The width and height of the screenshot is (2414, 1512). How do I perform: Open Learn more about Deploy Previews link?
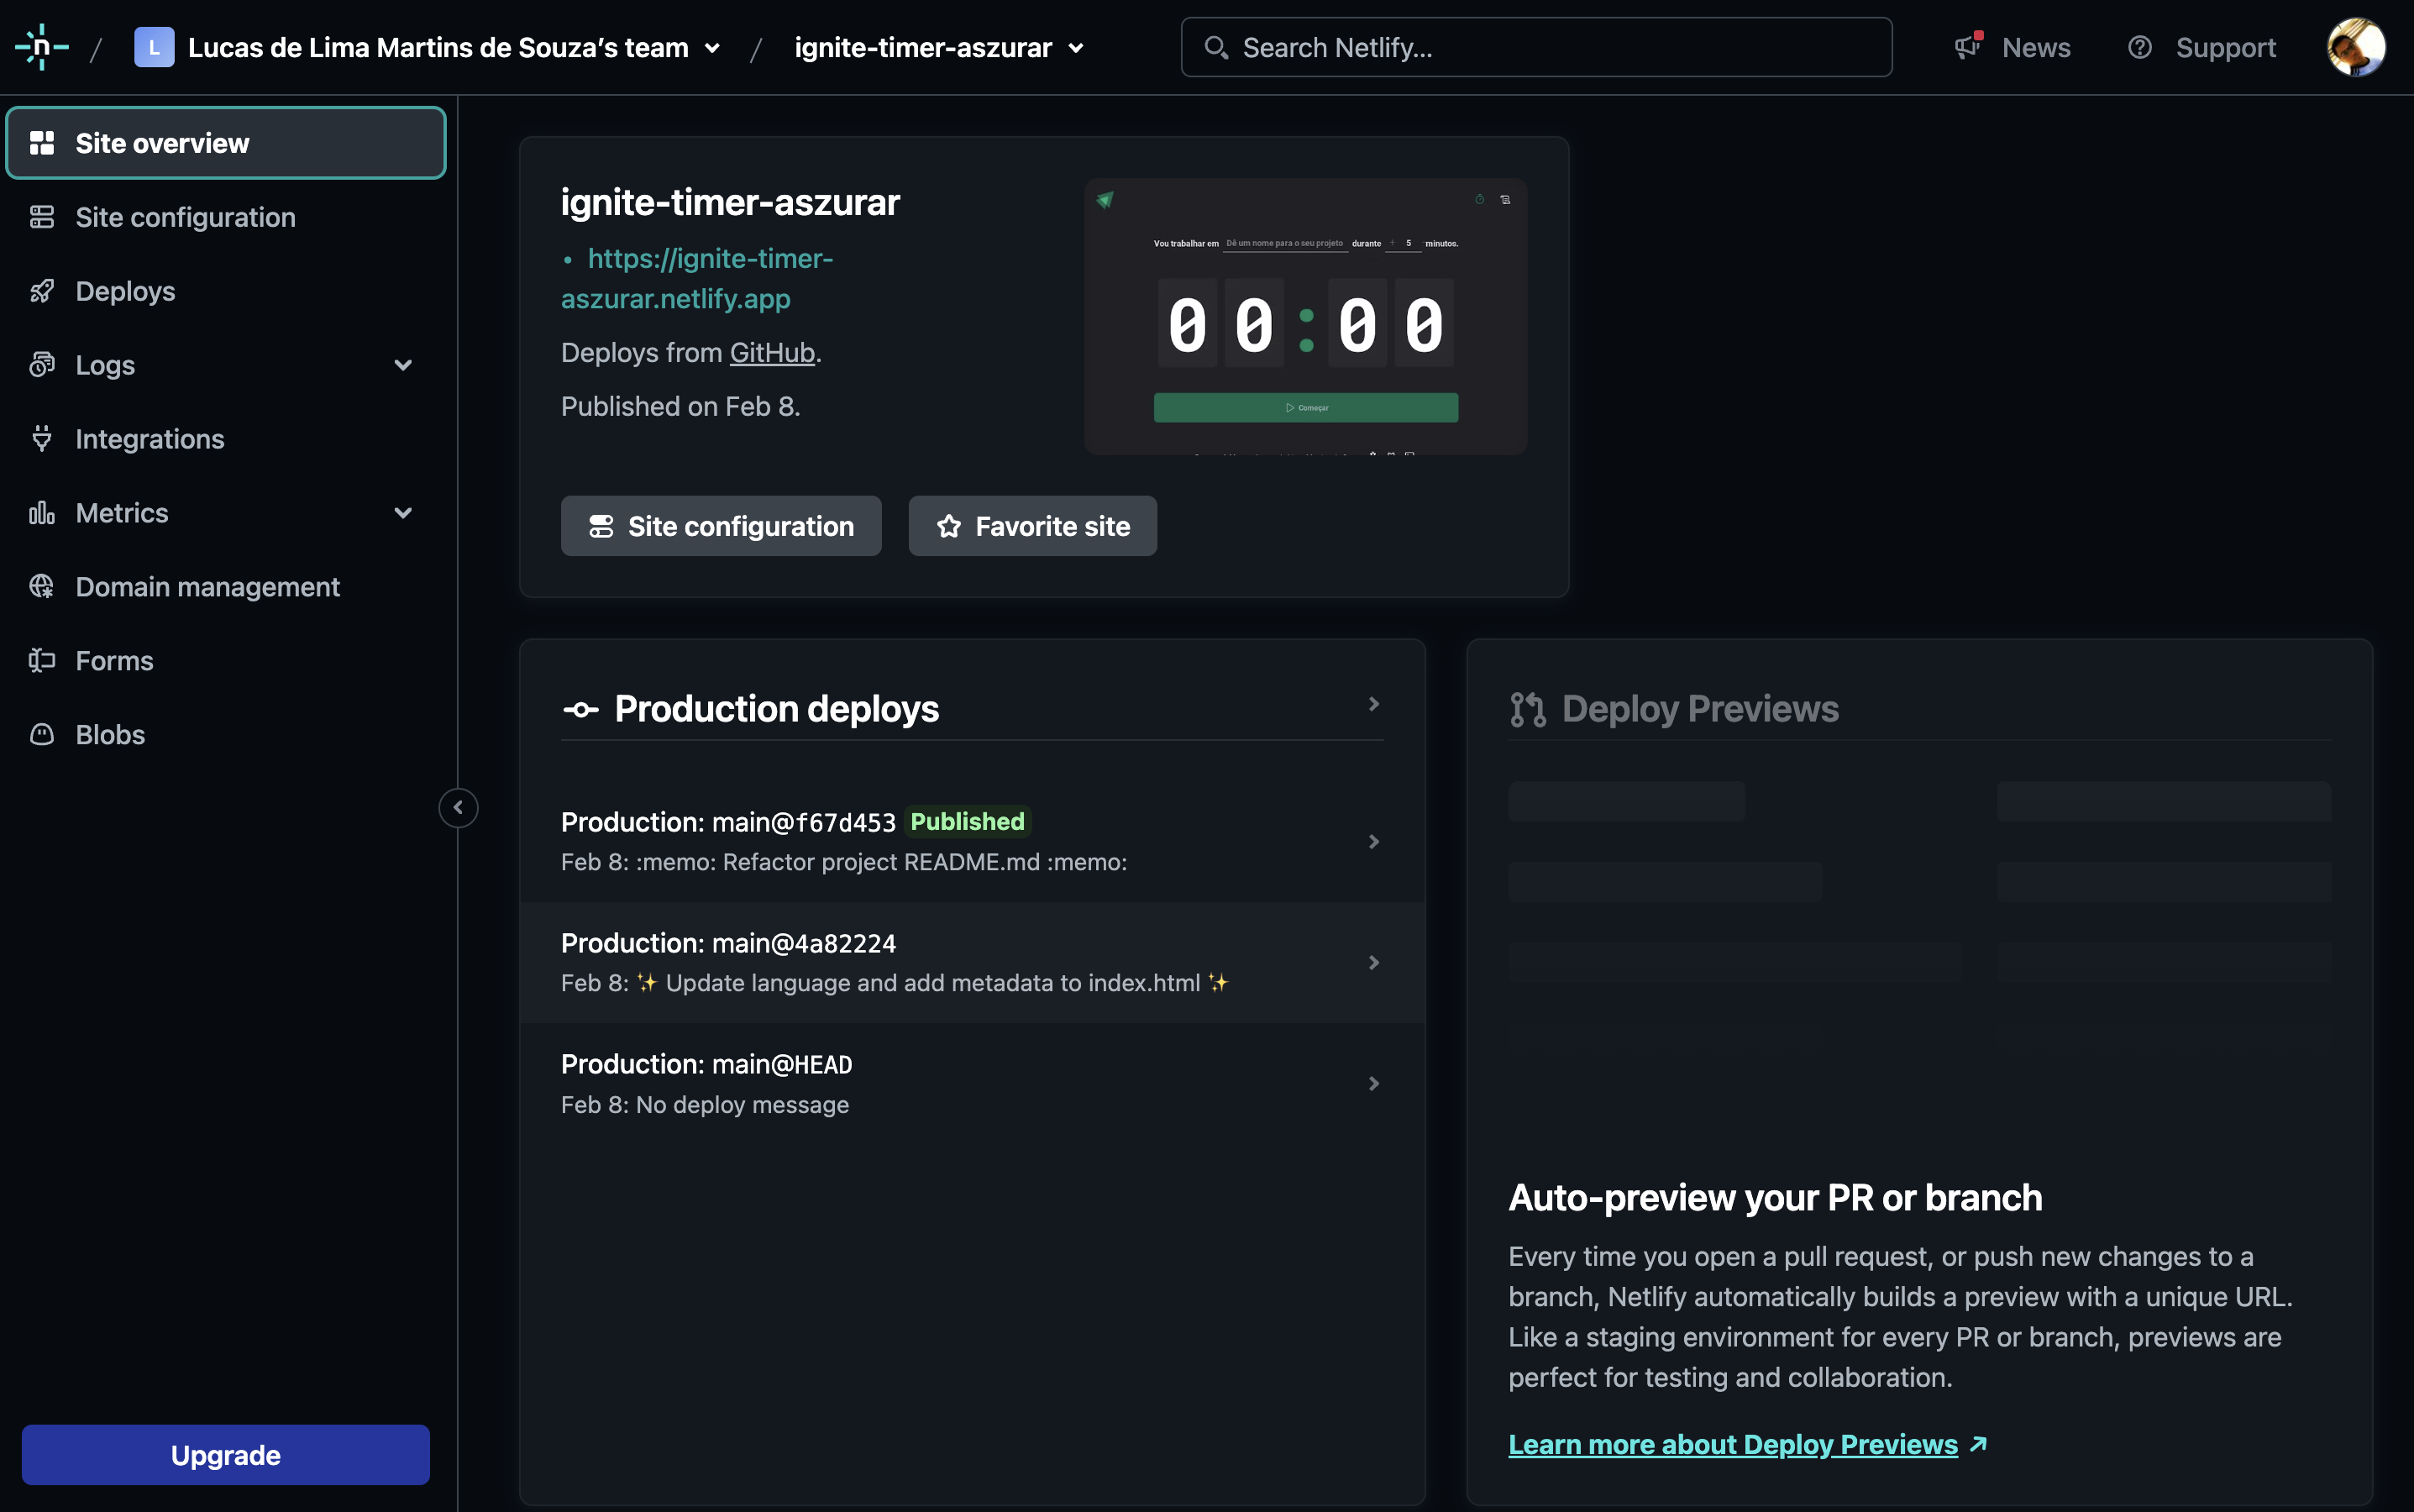click(1733, 1444)
